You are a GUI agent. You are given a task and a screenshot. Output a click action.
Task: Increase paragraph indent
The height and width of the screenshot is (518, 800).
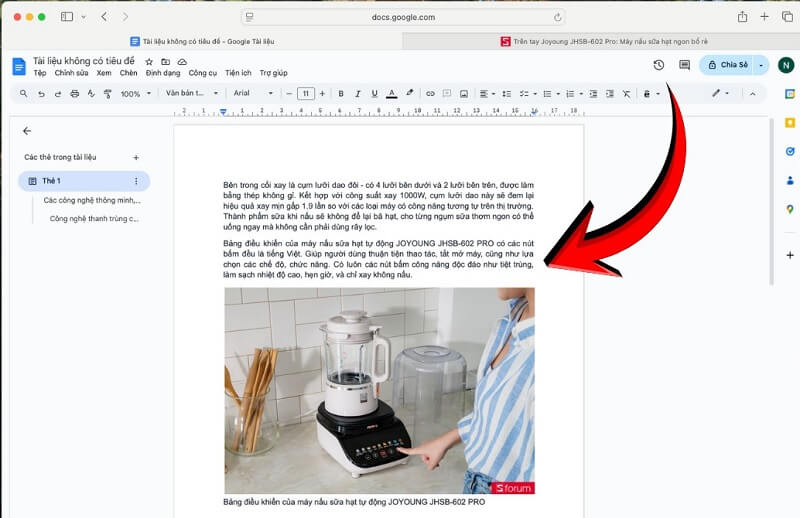[610, 94]
